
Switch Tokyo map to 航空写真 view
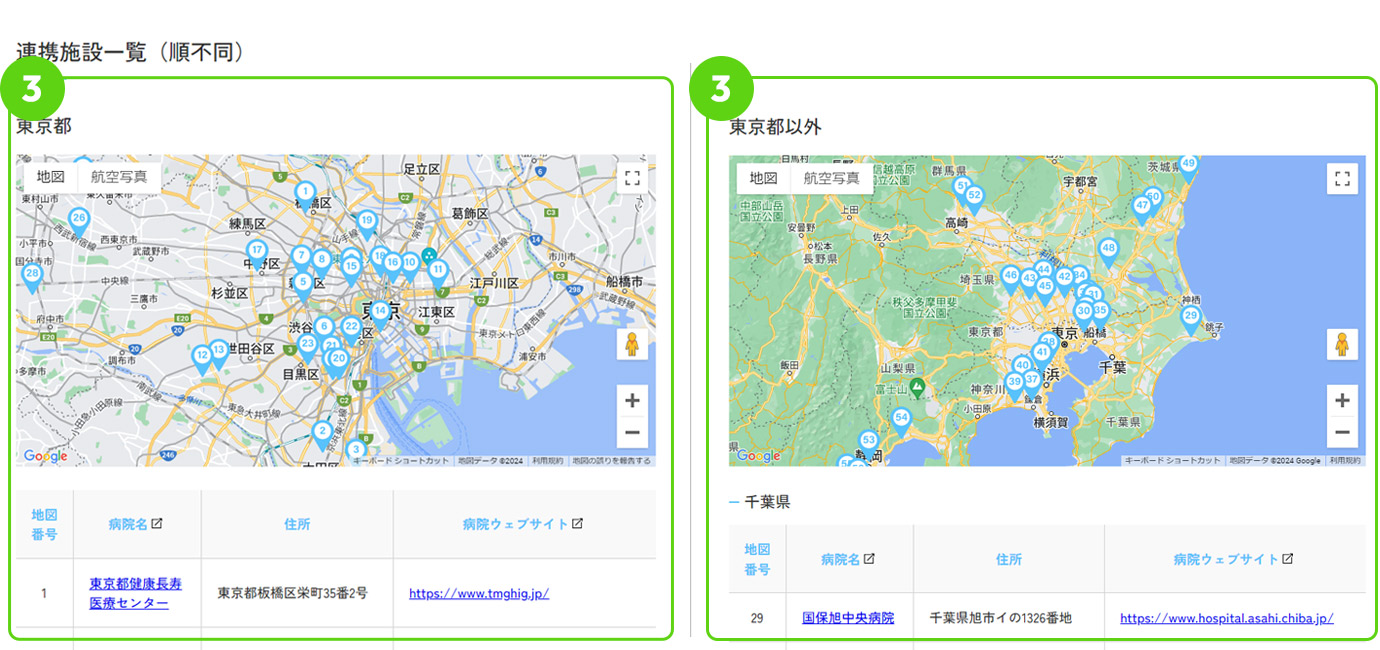(x=119, y=177)
